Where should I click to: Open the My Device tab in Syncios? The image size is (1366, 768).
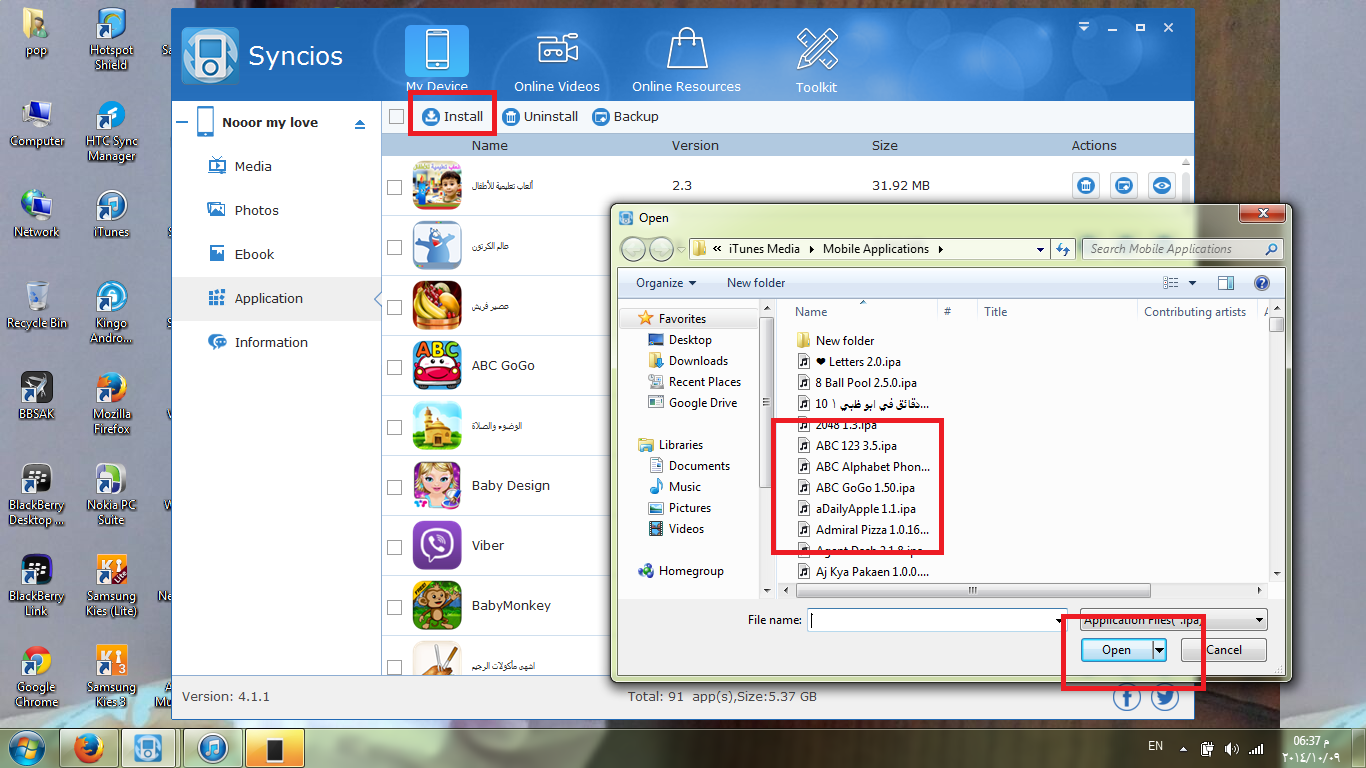(x=437, y=60)
